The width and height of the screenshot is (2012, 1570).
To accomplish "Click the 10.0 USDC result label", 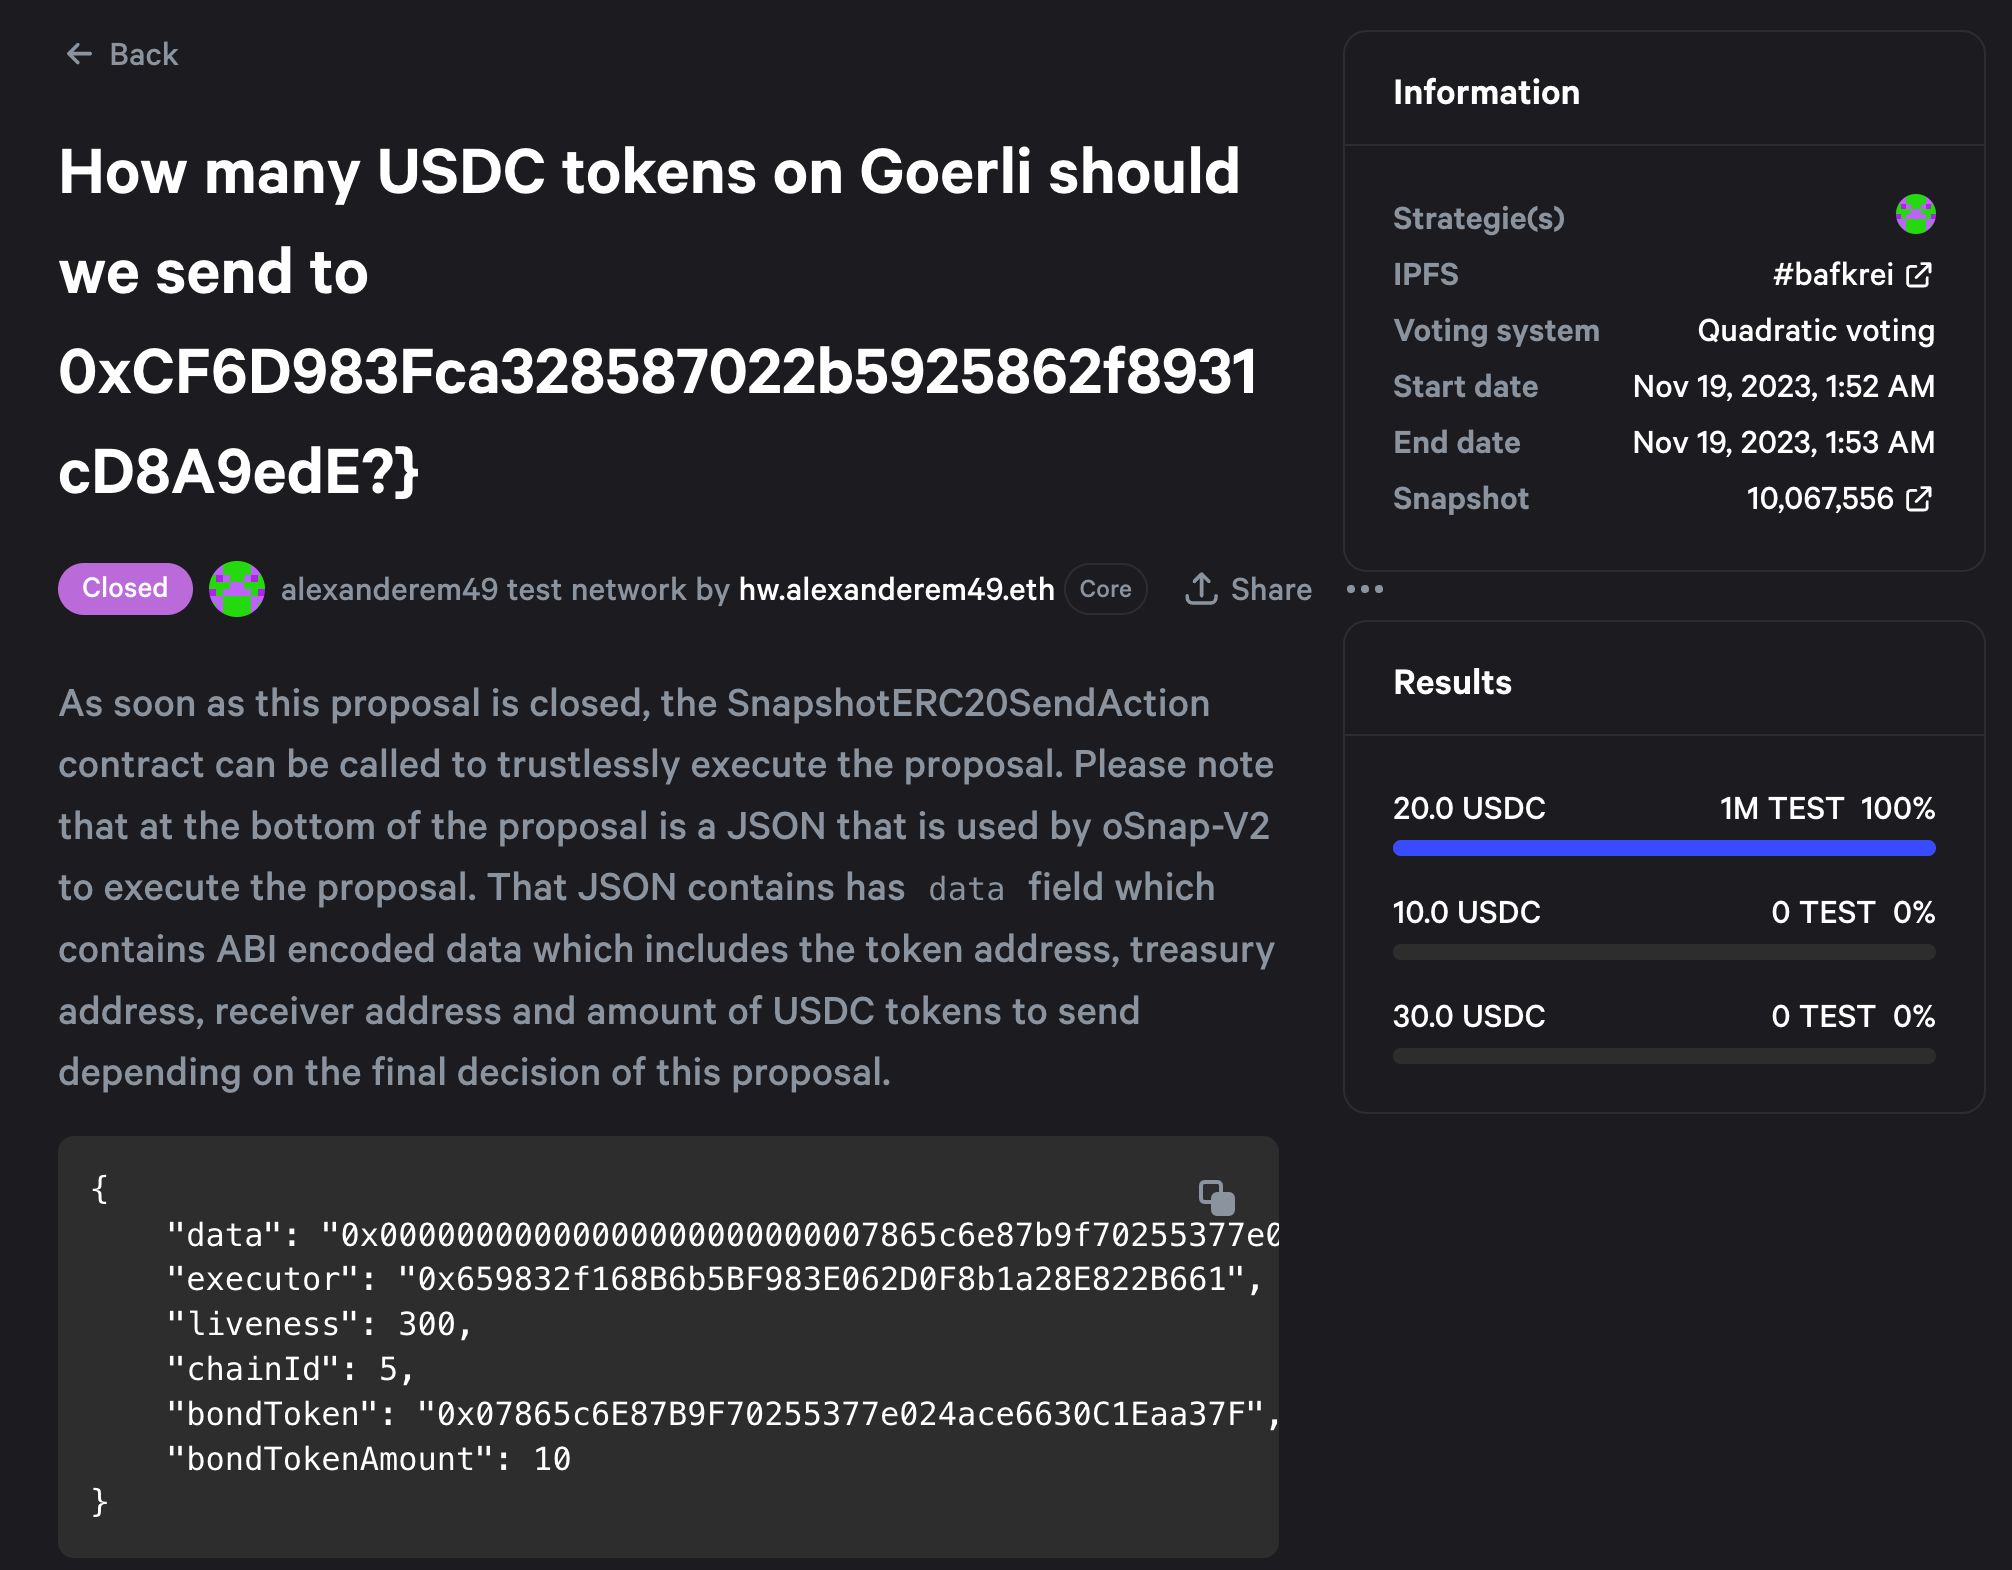I will 1466,912.
